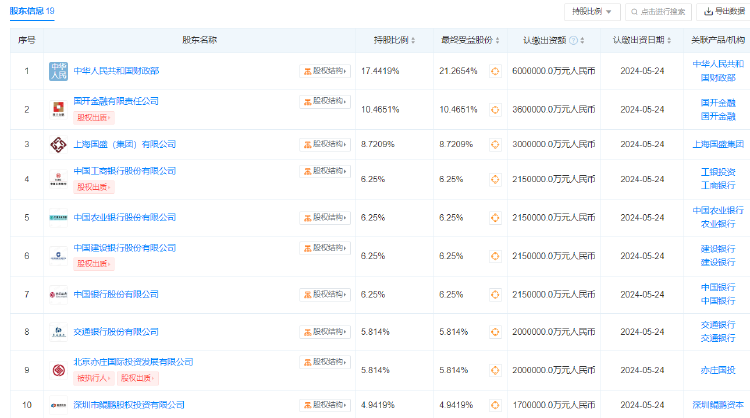Image resolution: width=750 pixels, height=418 pixels.
Task: Click the 导出数据 export button
Action: pos(724,11)
